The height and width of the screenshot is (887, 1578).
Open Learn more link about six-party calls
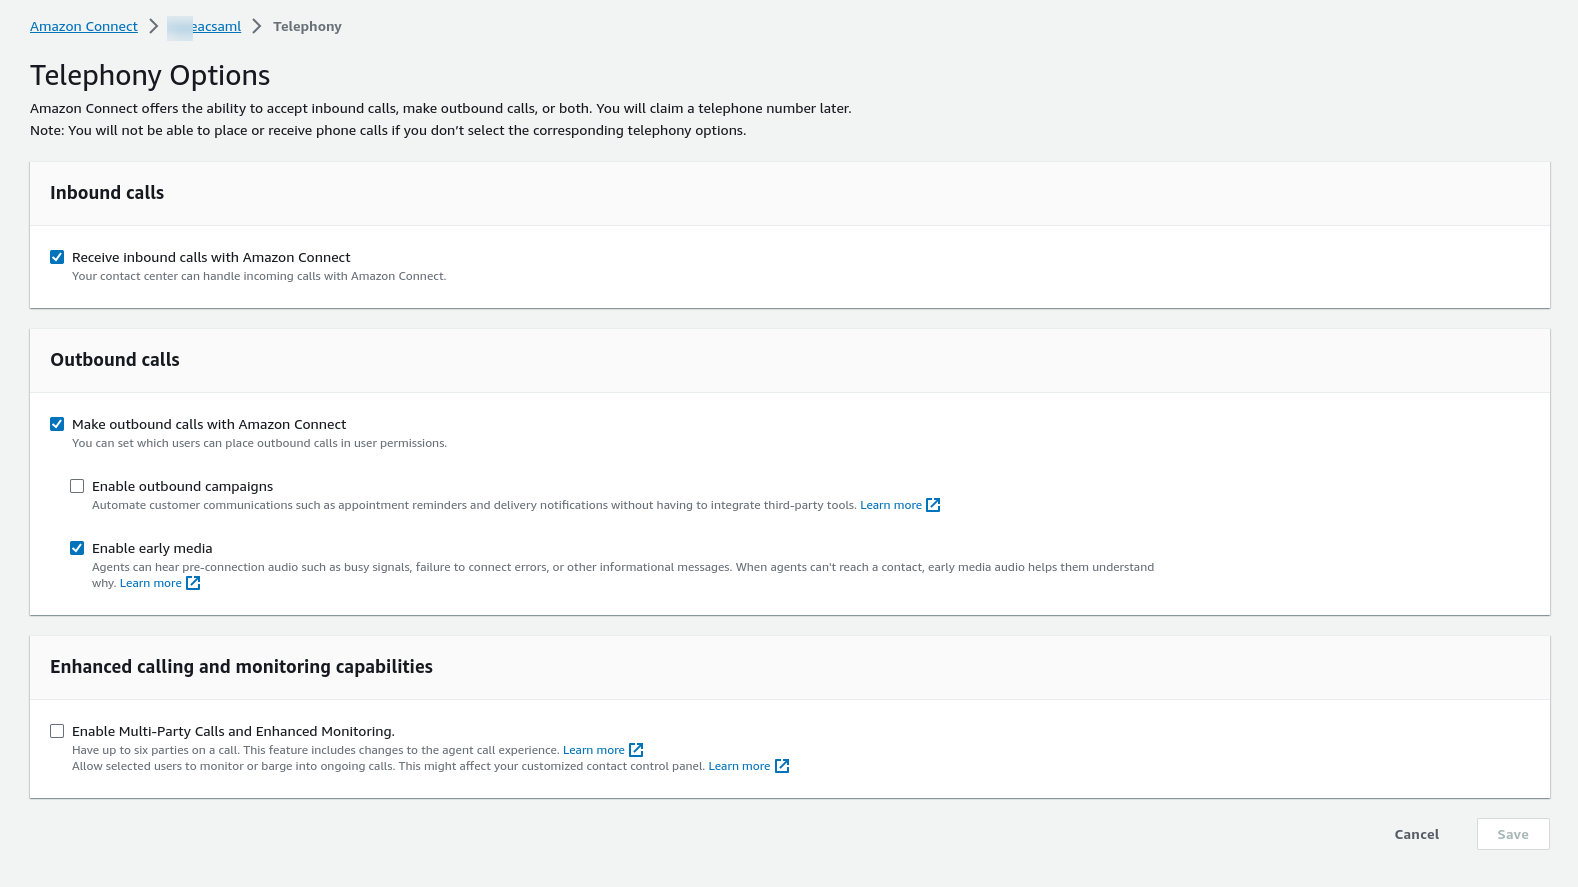tap(593, 750)
